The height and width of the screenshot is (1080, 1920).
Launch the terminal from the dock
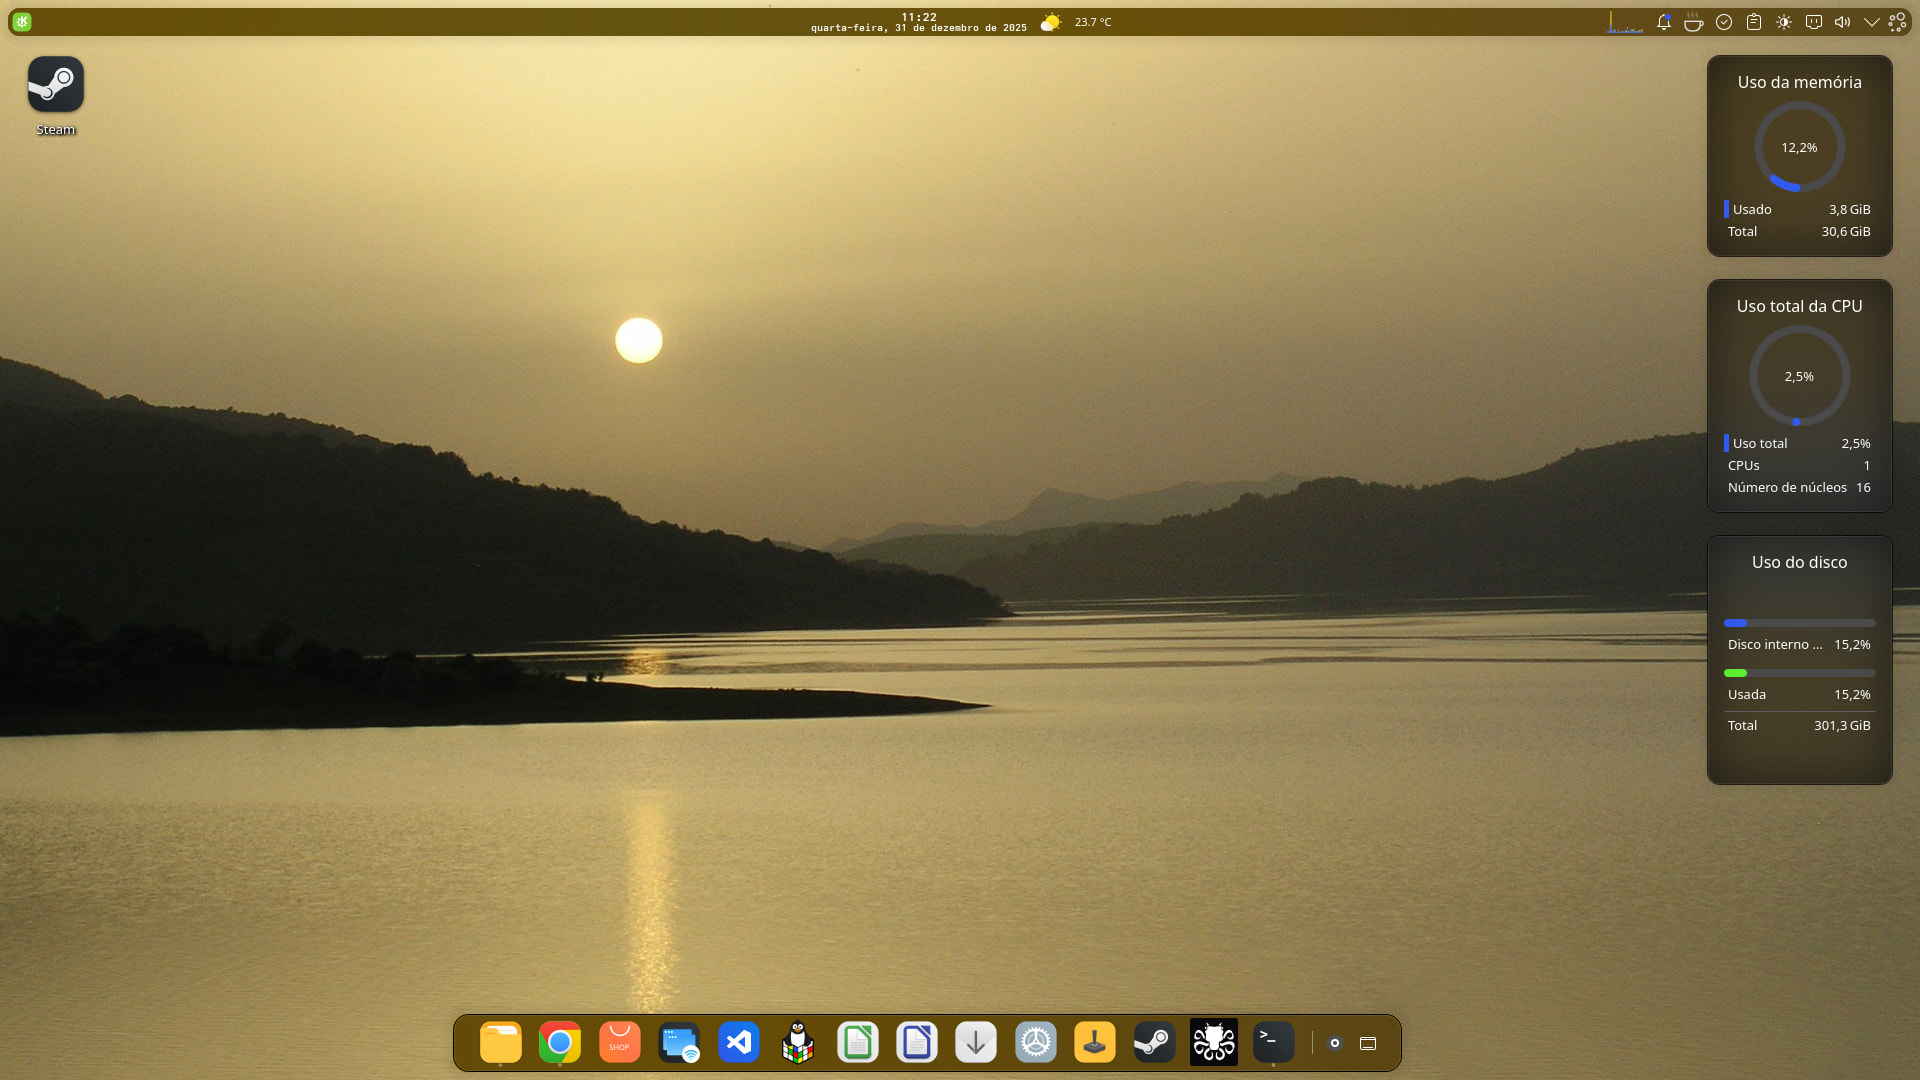tap(1273, 1043)
